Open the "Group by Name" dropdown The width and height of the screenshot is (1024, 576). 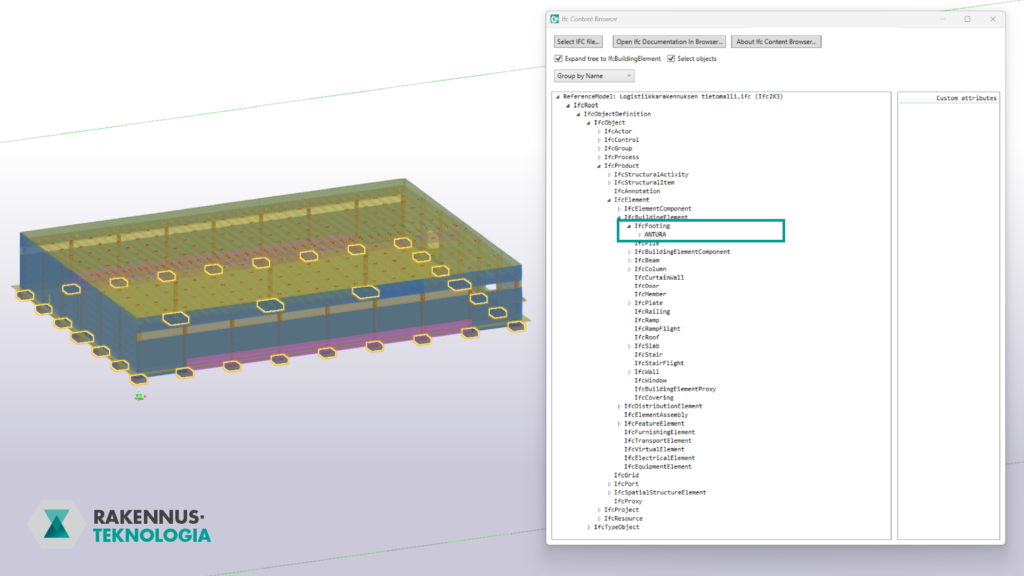coord(593,75)
